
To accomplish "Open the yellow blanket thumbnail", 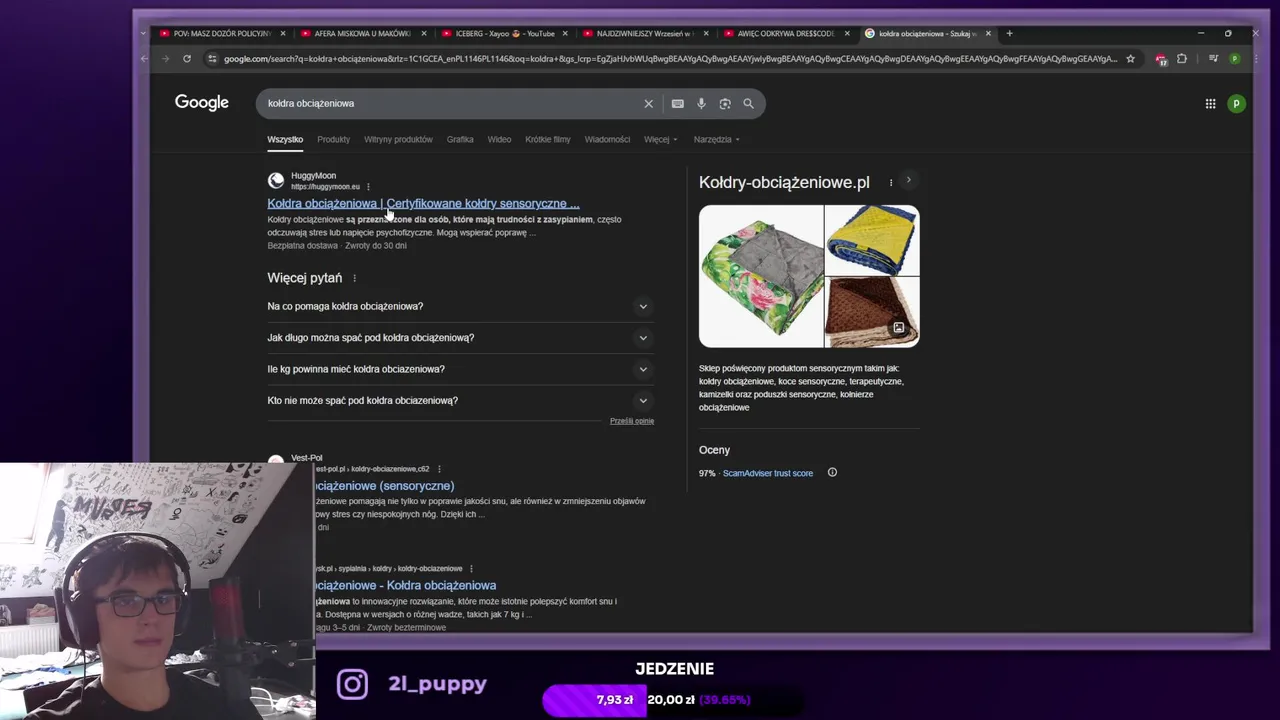I will pos(872,240).
